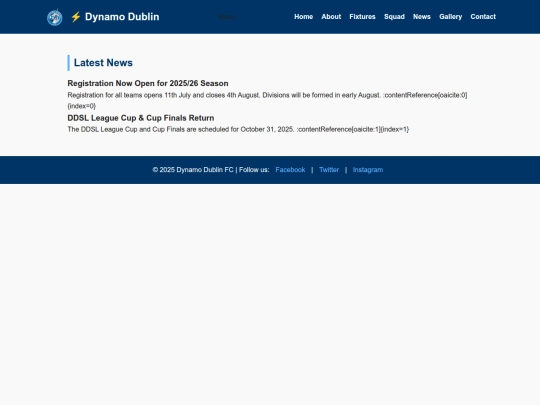Follow the Twitter footer link
Screen dimensions: 540x405
[x=329, y=170]
